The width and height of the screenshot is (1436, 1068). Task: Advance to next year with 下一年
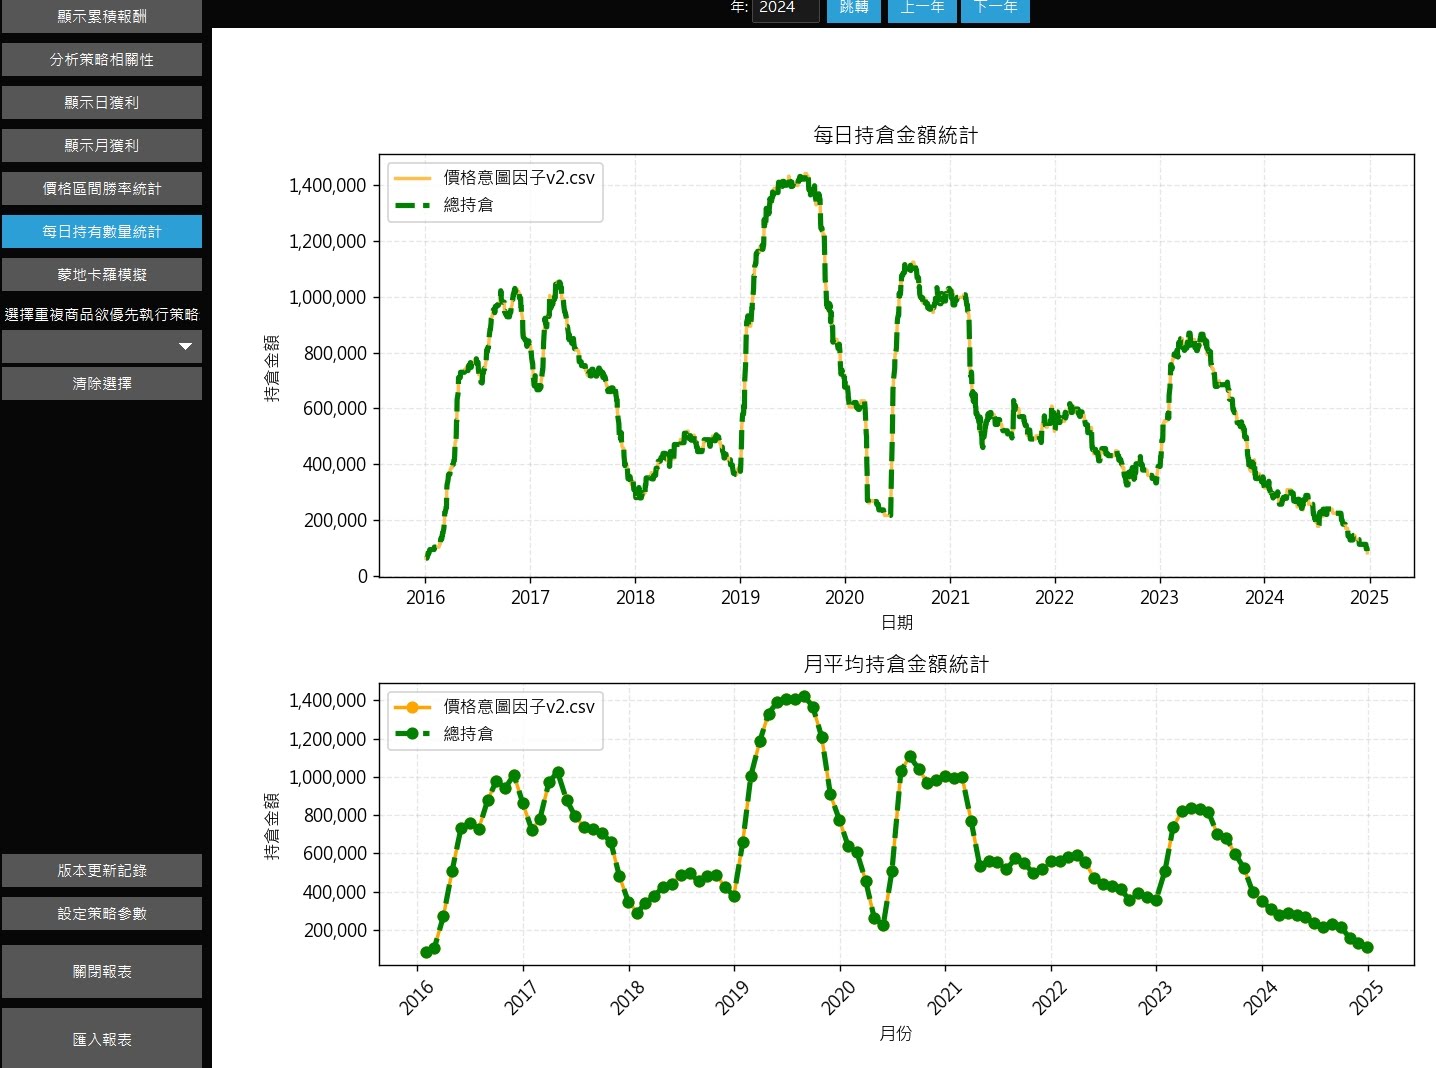pyautogui.click(x=995, y=8)
